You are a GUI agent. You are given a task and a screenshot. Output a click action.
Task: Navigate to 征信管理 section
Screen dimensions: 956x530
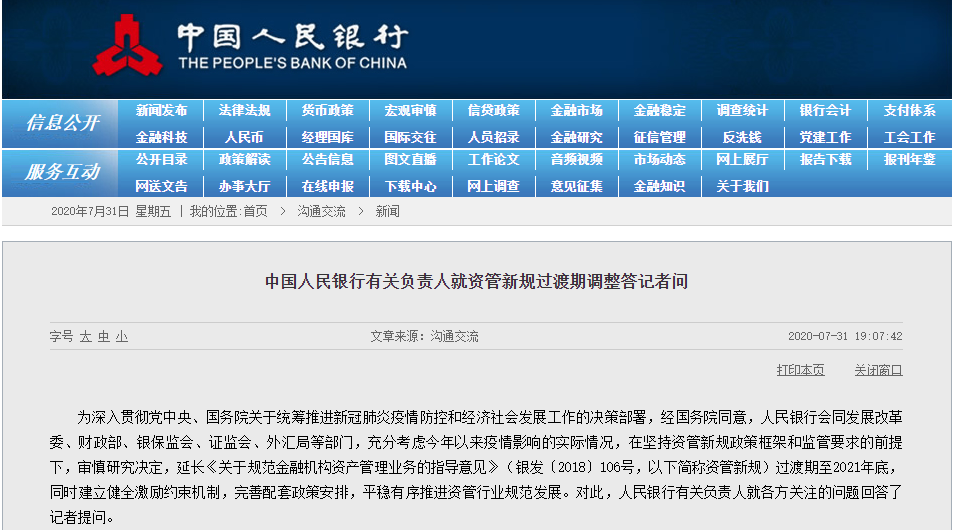[659, 137]
